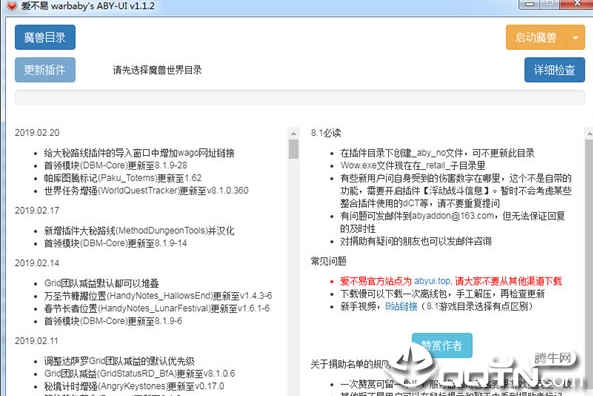
Task: Click the 8.1必读 section heading
Action: click(x=326, y=133)
